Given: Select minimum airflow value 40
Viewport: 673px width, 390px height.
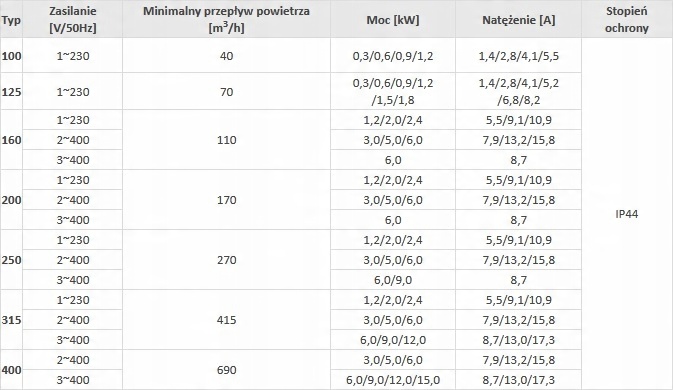Looking at the screenshot, I should coord(226,56).
